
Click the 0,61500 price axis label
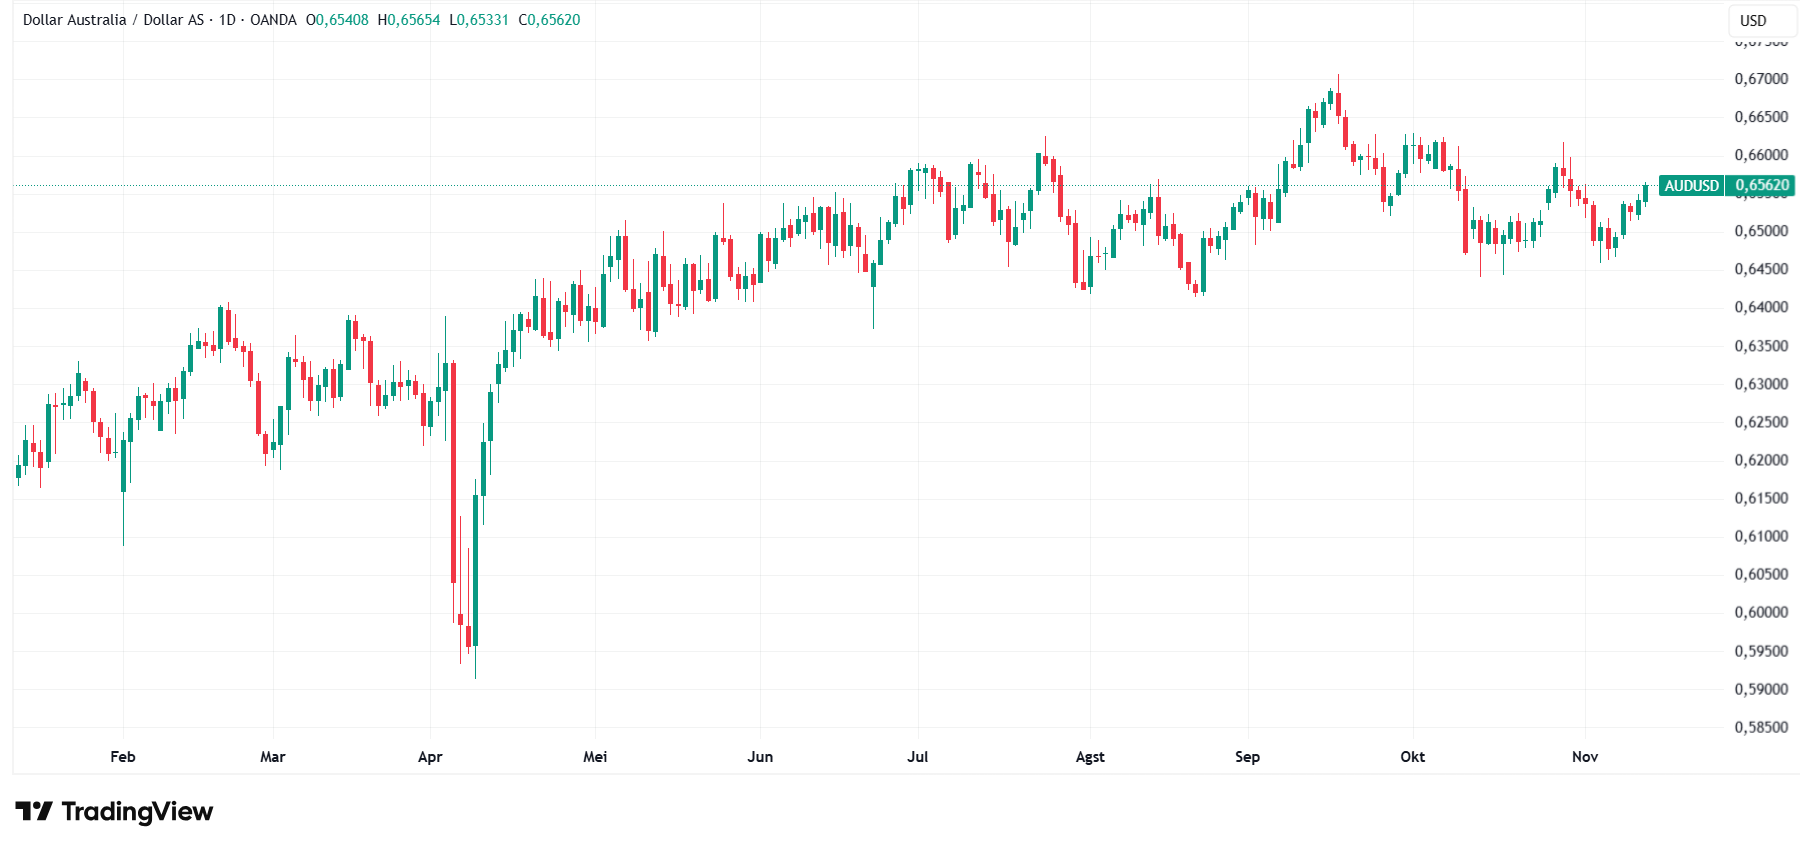[x=1761, y=498]
